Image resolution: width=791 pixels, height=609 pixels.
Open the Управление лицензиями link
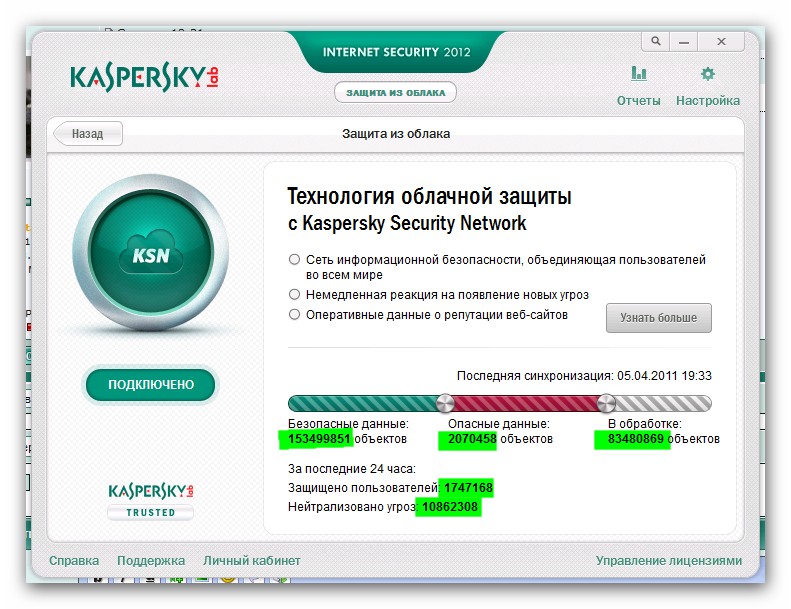(668, 561)
